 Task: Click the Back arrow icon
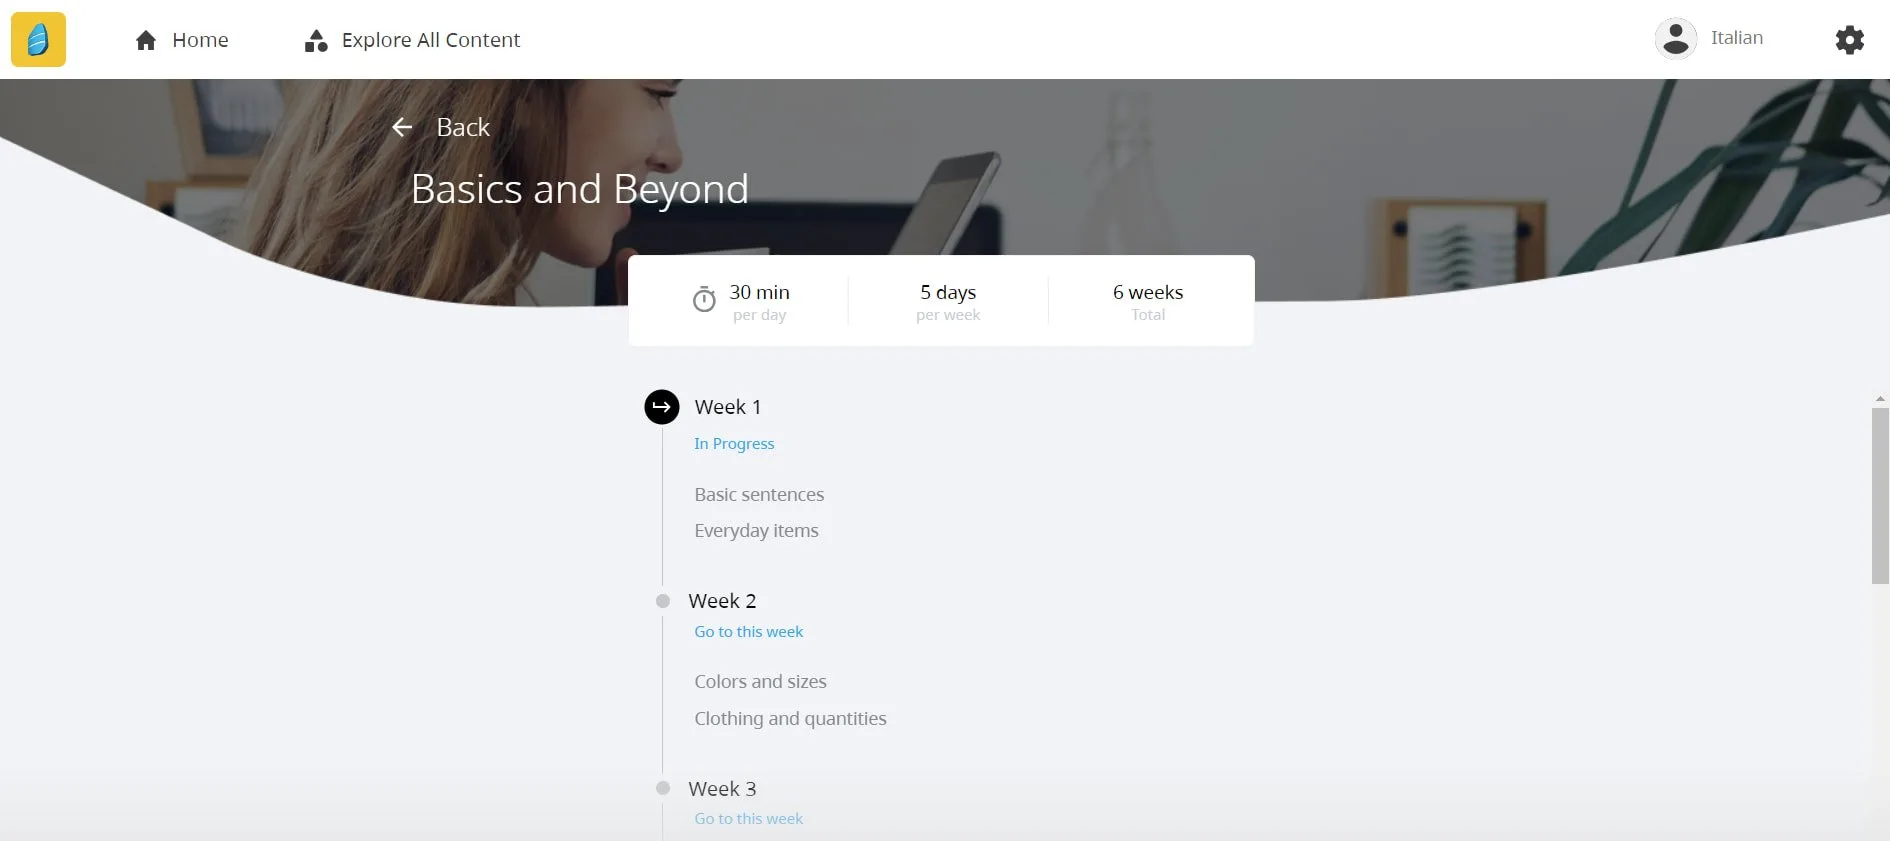(x=402, y=127)
